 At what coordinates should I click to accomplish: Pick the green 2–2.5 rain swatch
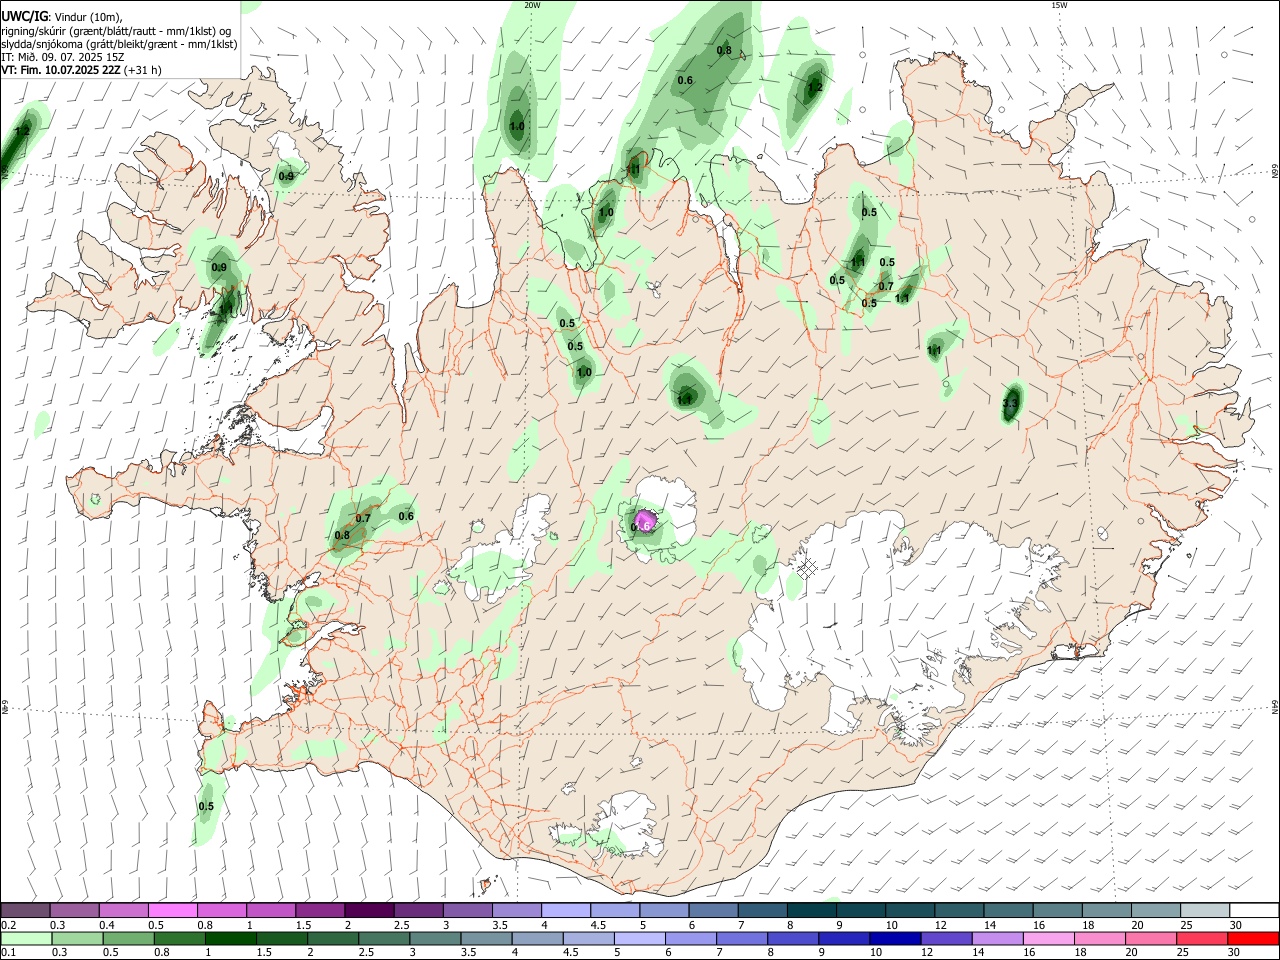pyautogui.click(x=333, y=939)
